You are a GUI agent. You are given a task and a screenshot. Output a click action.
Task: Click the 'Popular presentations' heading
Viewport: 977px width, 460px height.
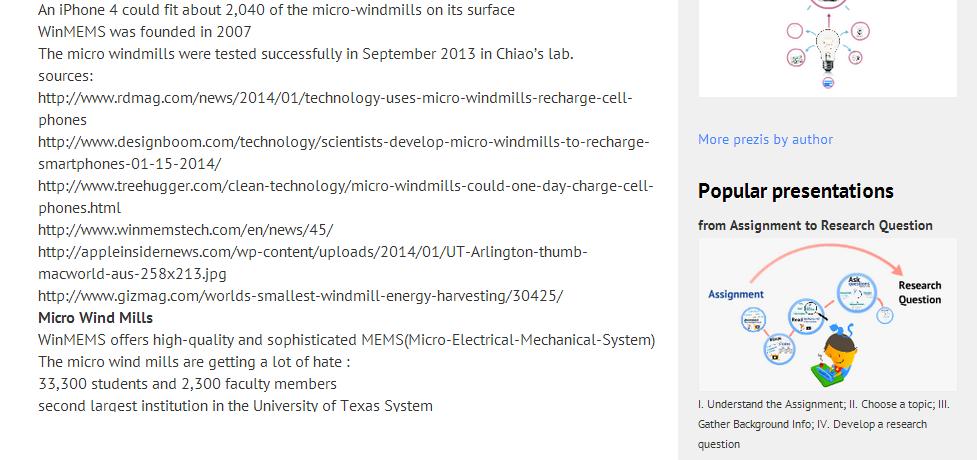click(x=795, y=191)
